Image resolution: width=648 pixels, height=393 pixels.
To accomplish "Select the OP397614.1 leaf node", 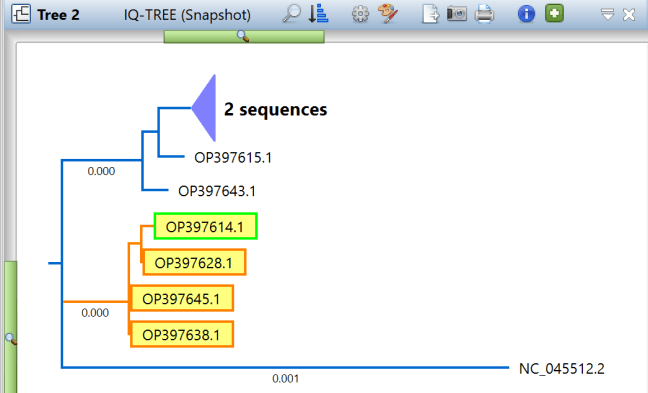I will point(205,226).
